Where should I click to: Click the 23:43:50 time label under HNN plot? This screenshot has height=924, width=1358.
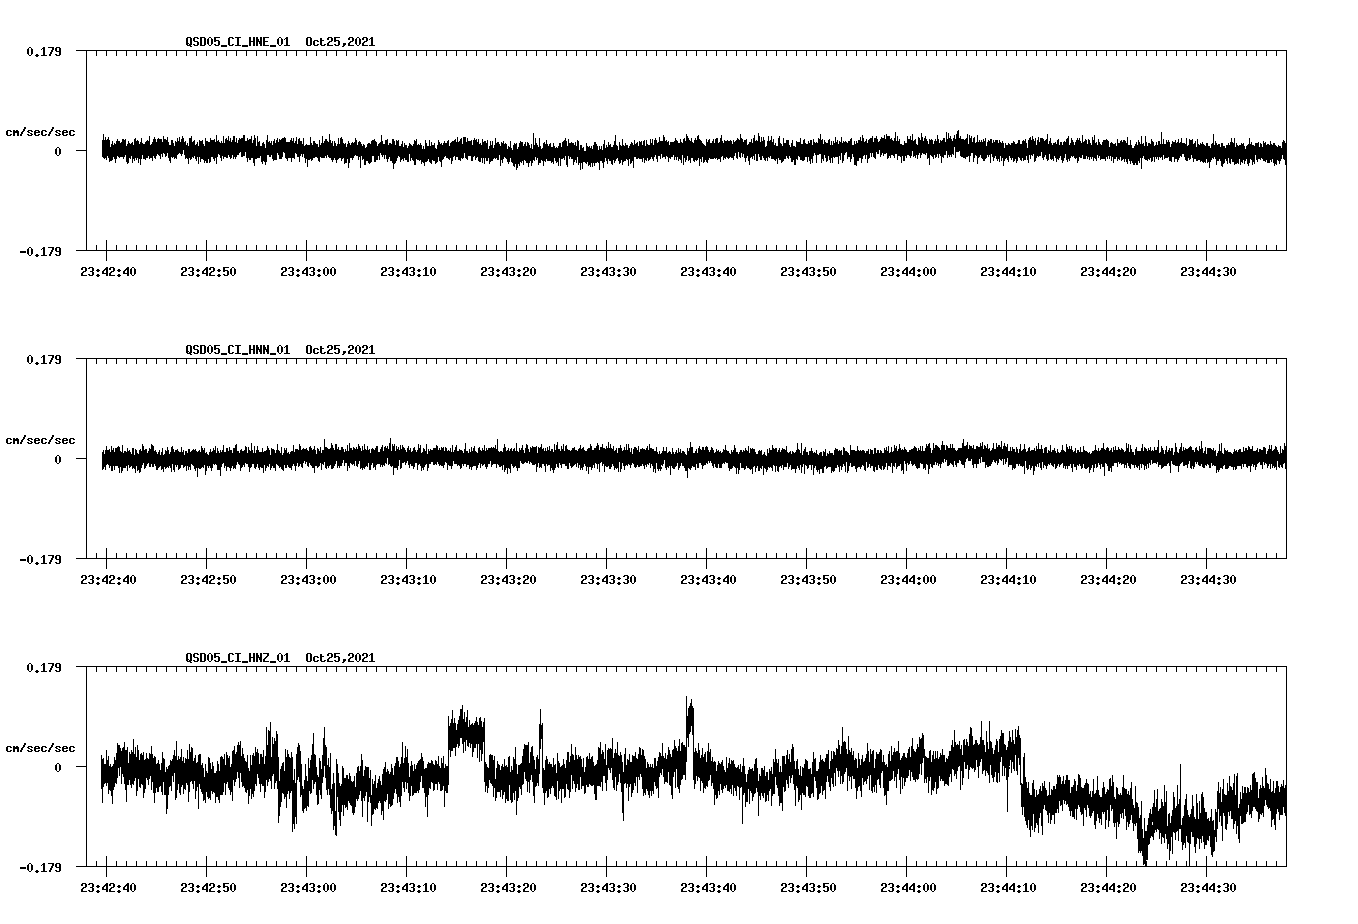click(808, 579)
